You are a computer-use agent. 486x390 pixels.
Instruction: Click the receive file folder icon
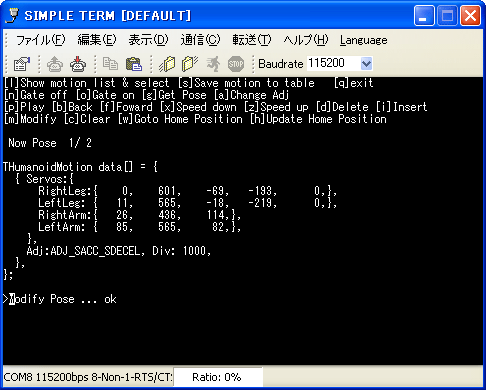pos(190,64)
